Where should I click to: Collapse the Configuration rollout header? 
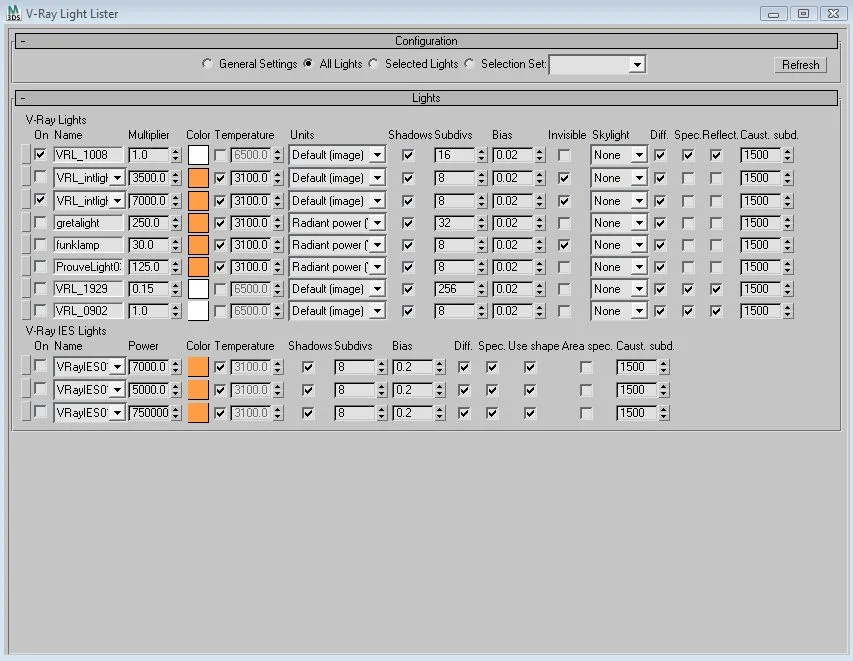pyautogui.click(x=426, y=41)
